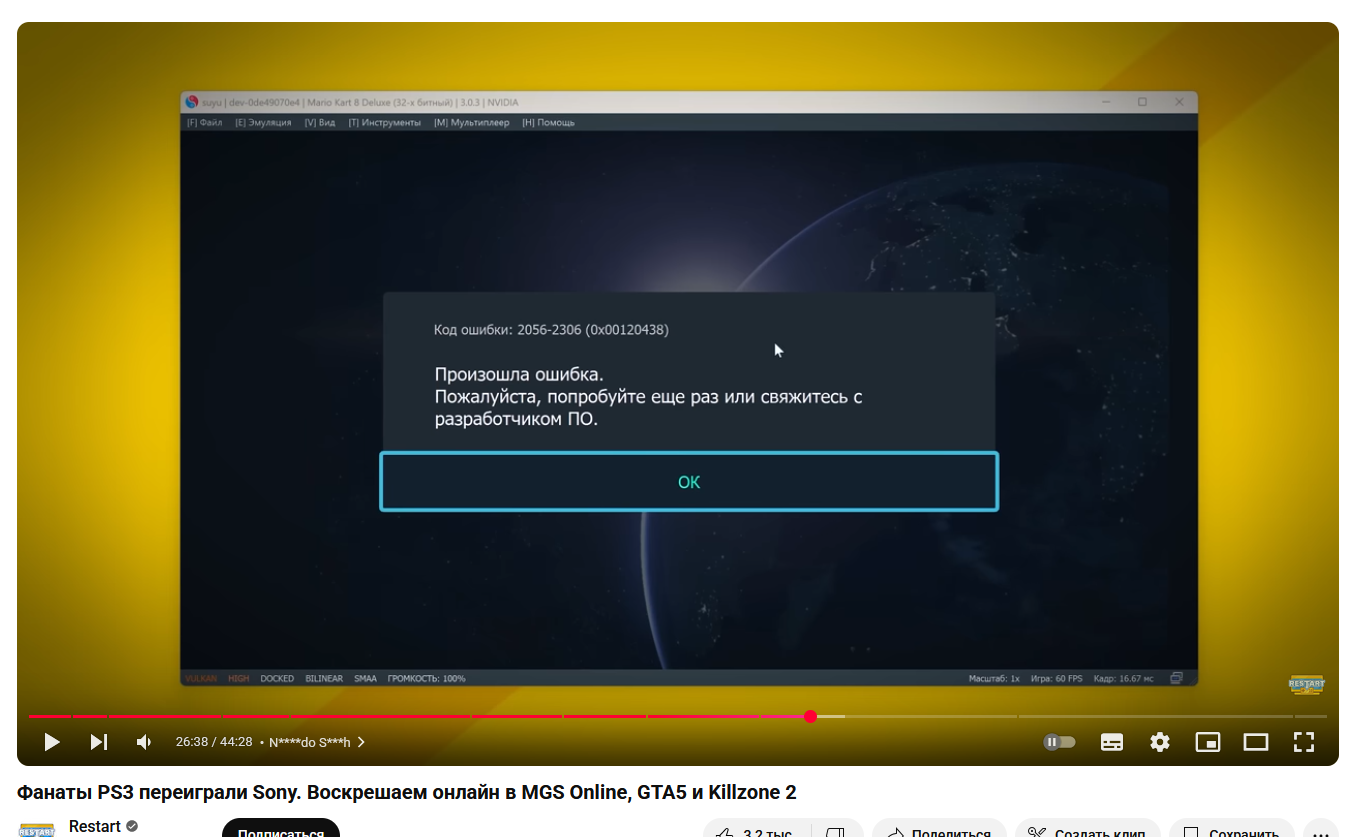This screenshot has height=837, width=1352.
Task: Open player settings gear
Action: pyautogui.click(x=1160, y=742)
